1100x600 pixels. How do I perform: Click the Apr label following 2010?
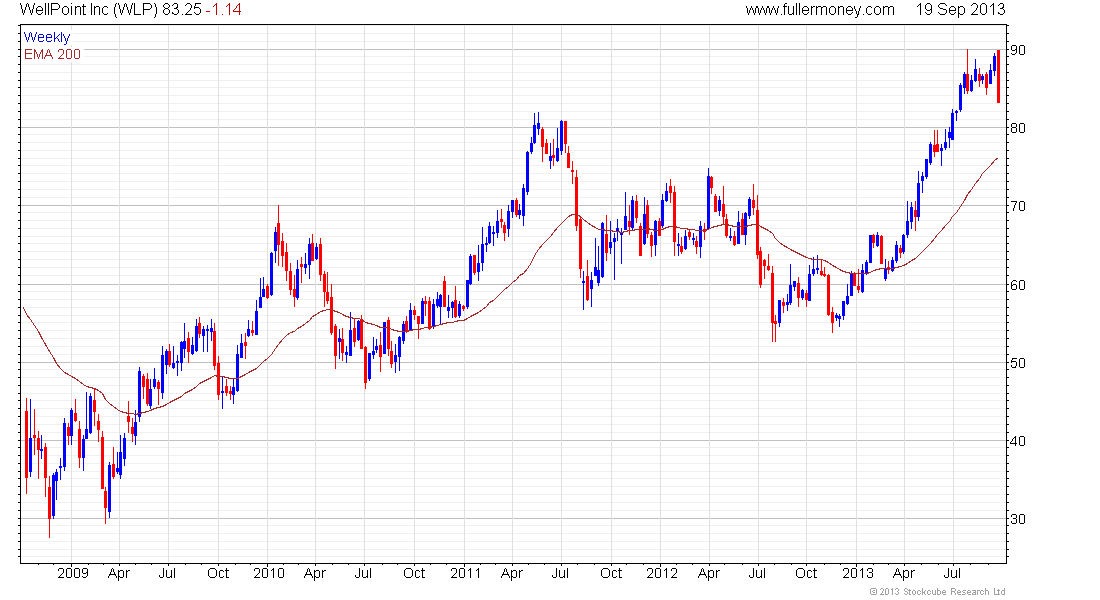pos(315,573)
